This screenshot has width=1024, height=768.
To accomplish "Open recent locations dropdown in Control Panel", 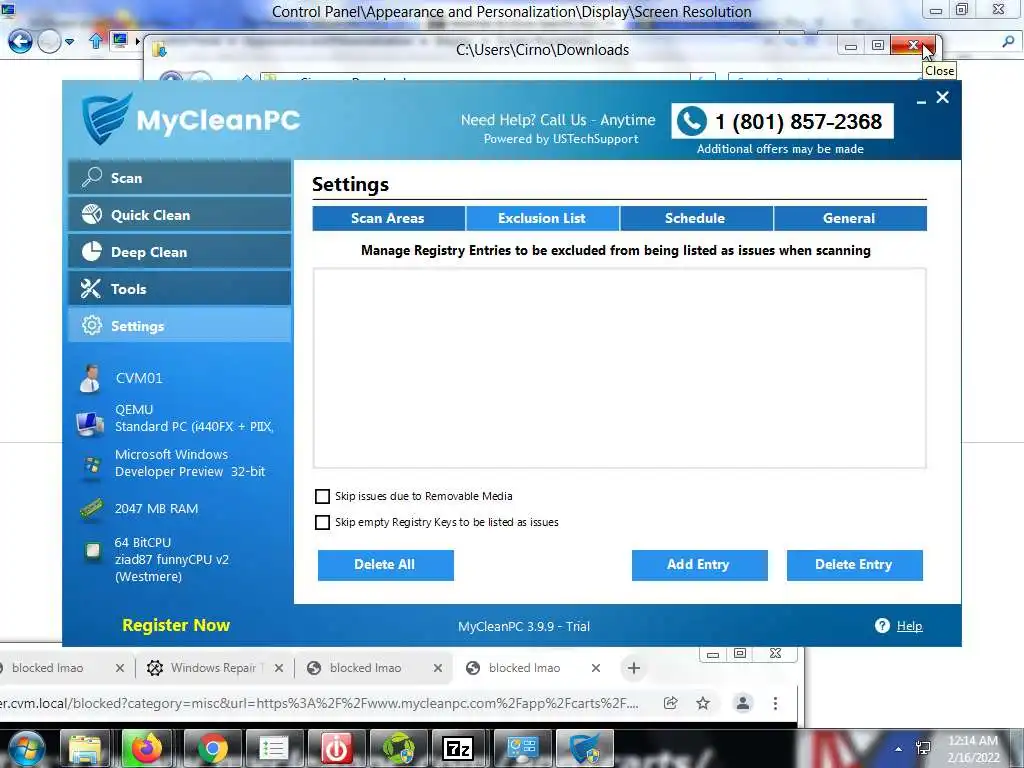I will pos(70,42).
